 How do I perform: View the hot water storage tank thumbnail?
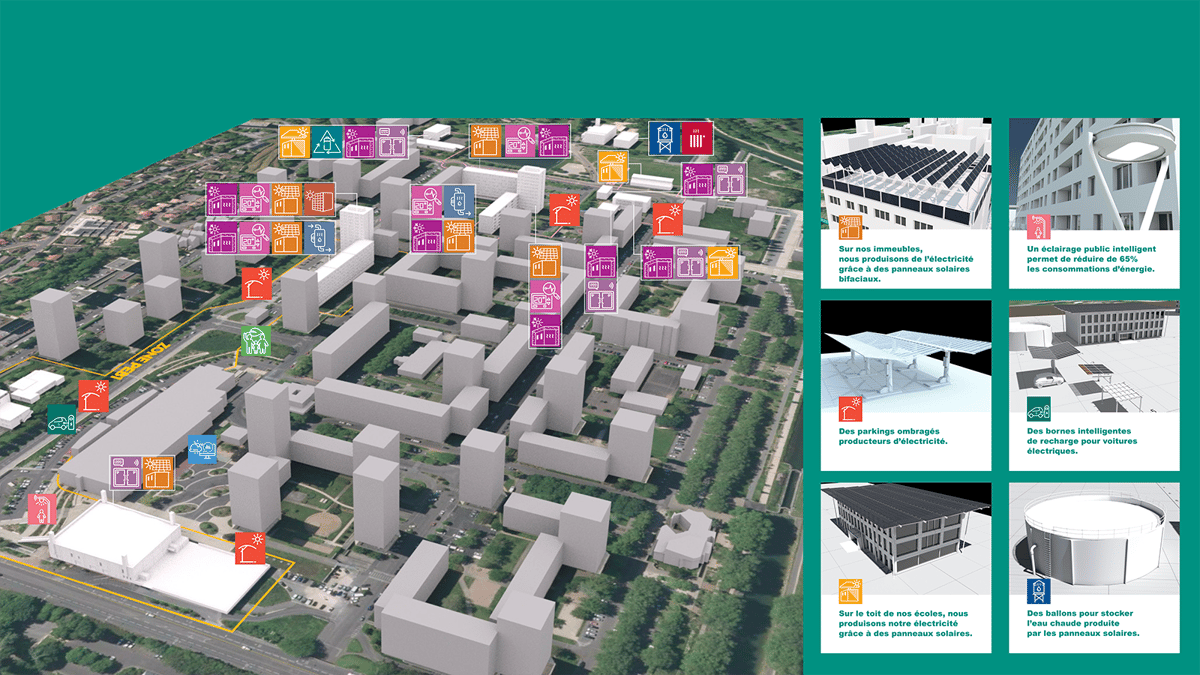[x=1094, y=539]
